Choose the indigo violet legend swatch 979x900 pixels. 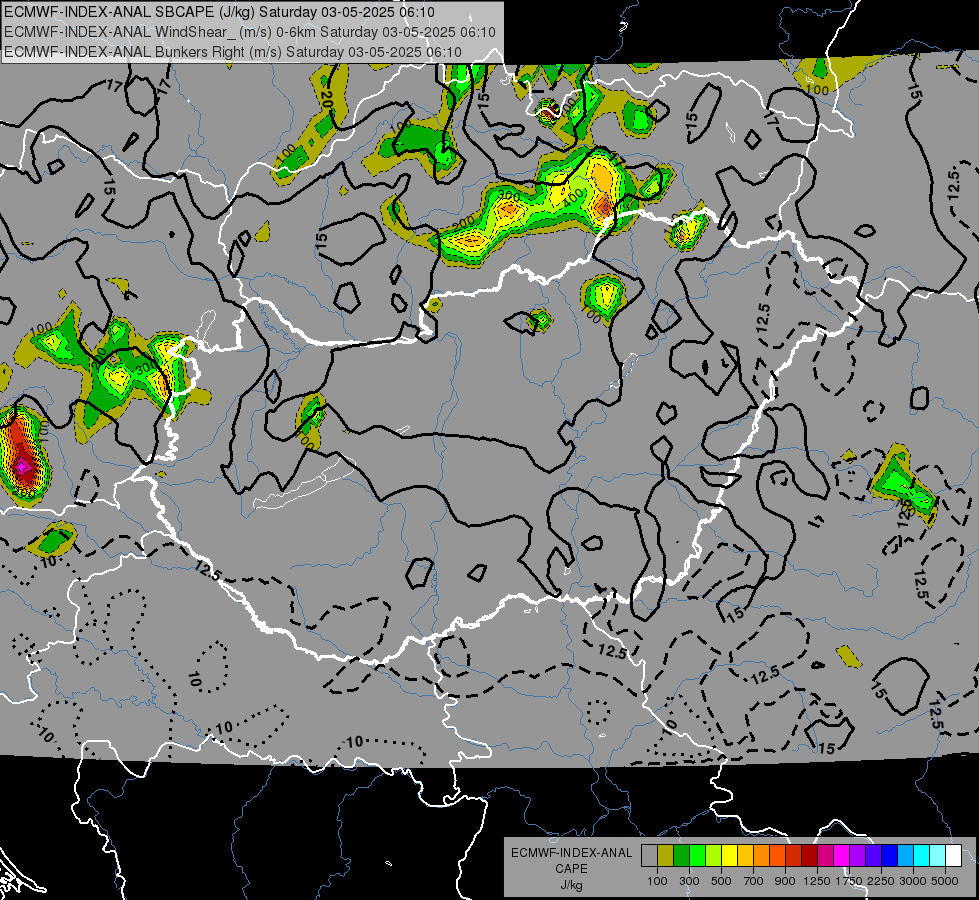(873, 855)
